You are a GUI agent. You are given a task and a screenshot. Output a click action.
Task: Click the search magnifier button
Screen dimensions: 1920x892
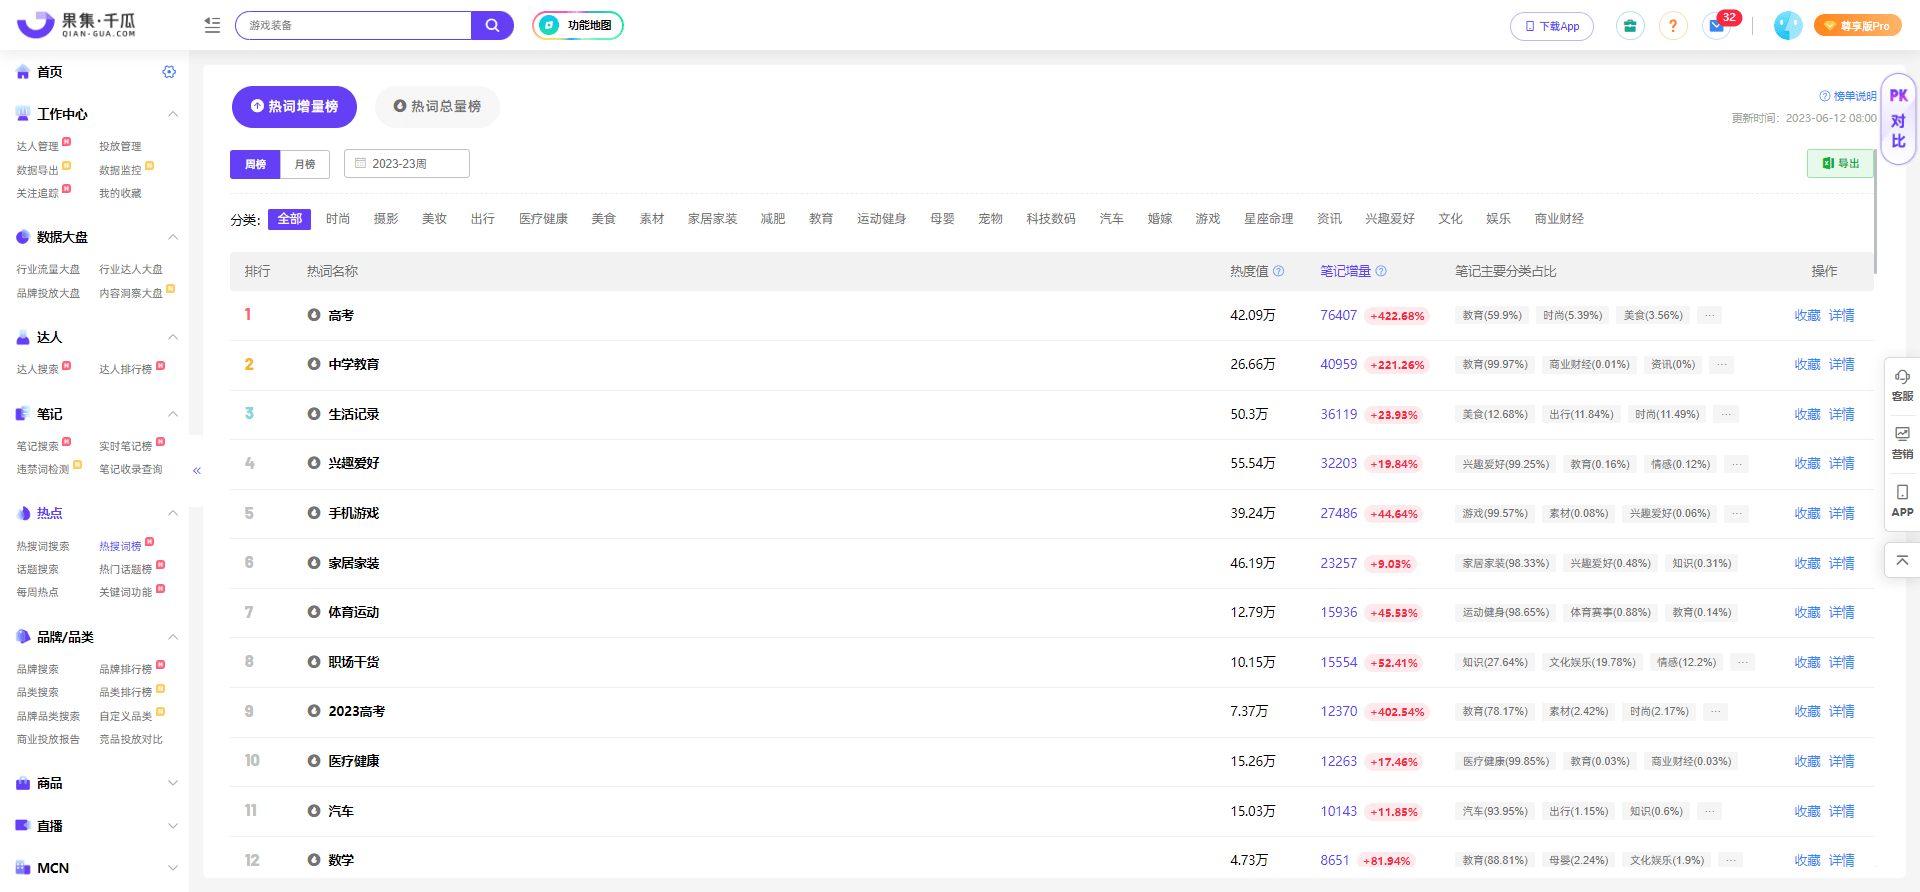coord(492,25)
